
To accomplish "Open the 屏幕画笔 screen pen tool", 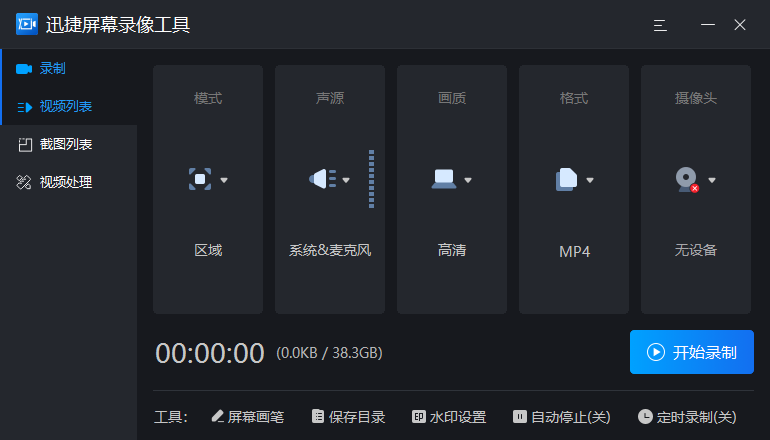I will (248, 417).
